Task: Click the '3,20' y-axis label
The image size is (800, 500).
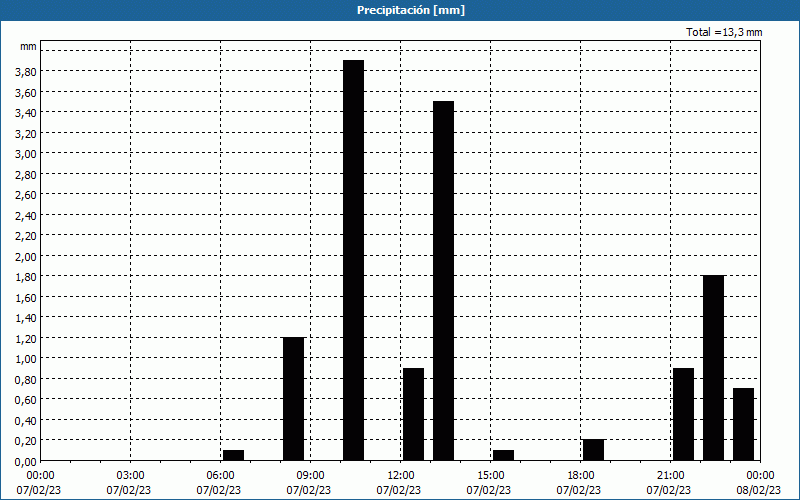Action: (x=26, y=133)
